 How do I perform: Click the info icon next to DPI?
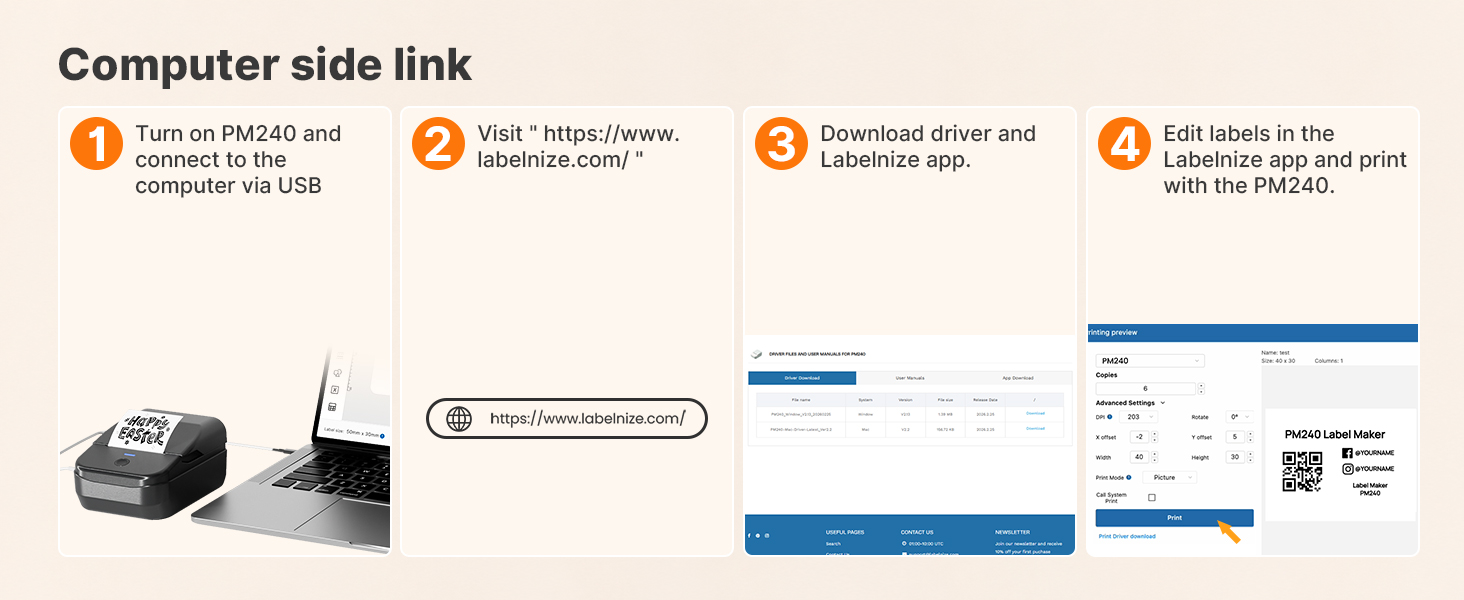[1110, 417]
